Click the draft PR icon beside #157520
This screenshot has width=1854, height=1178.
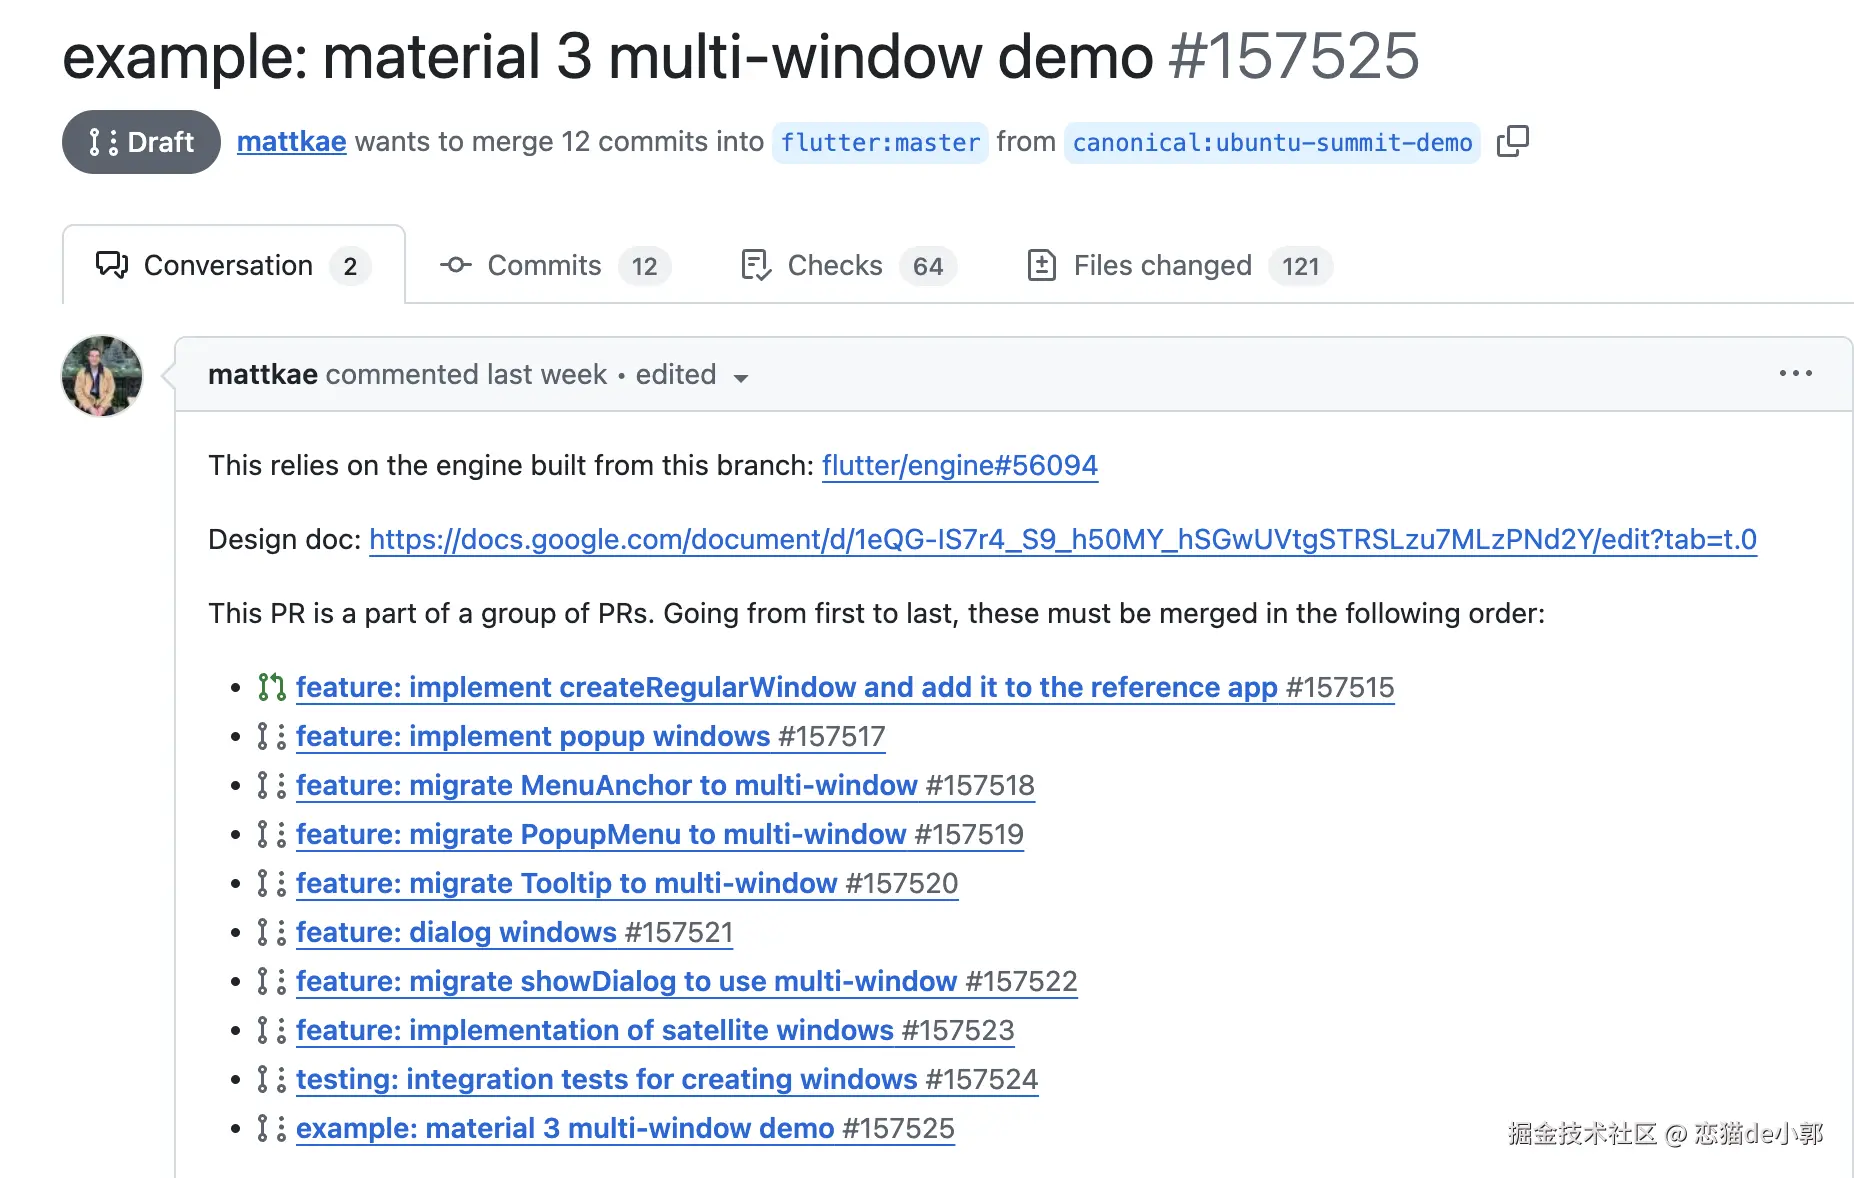pos(272,883)
